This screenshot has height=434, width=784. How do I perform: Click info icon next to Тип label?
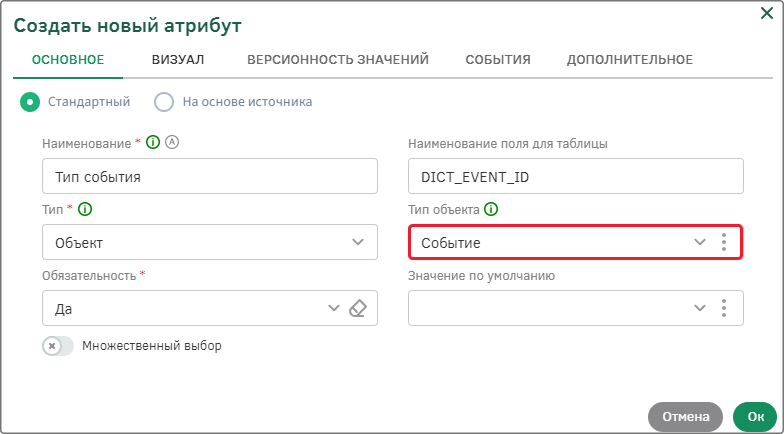pyautogui.click(x=85, y=210)
